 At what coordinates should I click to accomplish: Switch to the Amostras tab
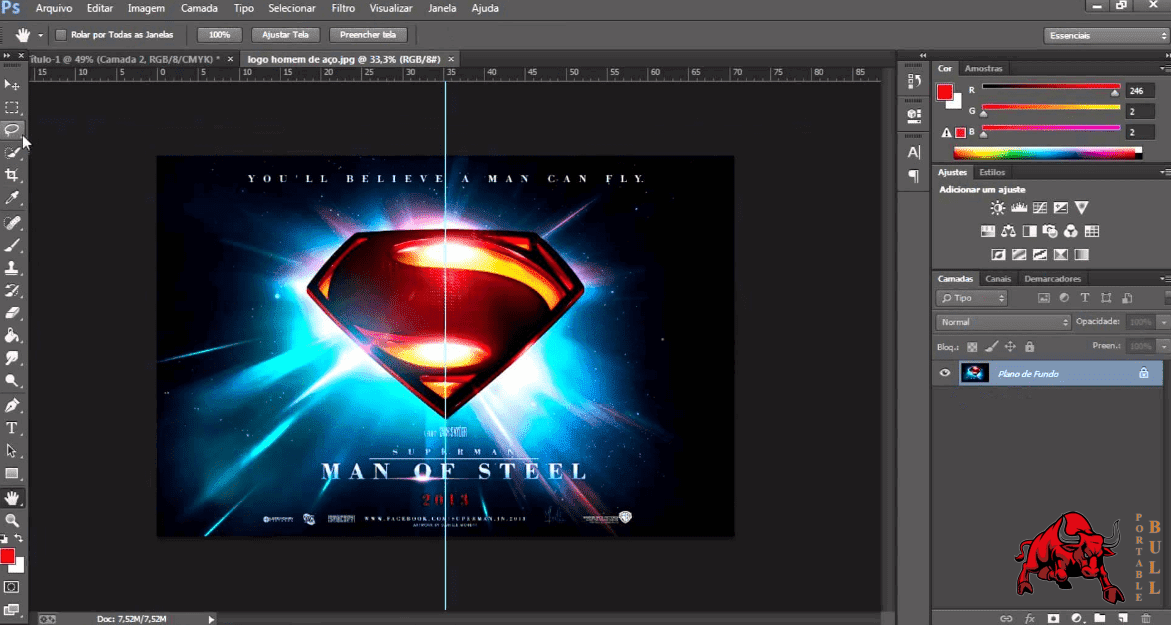coord(983,68)
